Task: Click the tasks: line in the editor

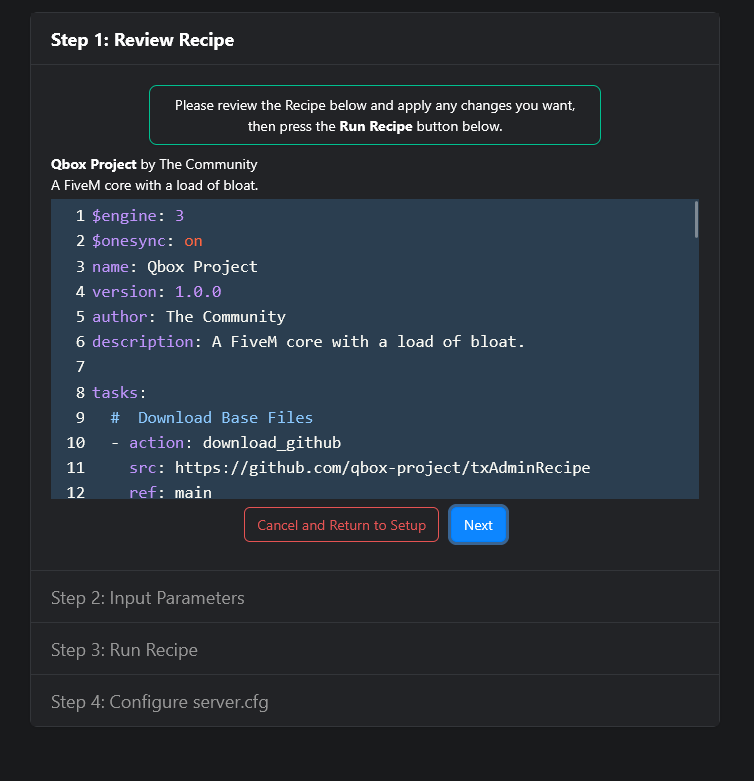Action: click(119, 392)
